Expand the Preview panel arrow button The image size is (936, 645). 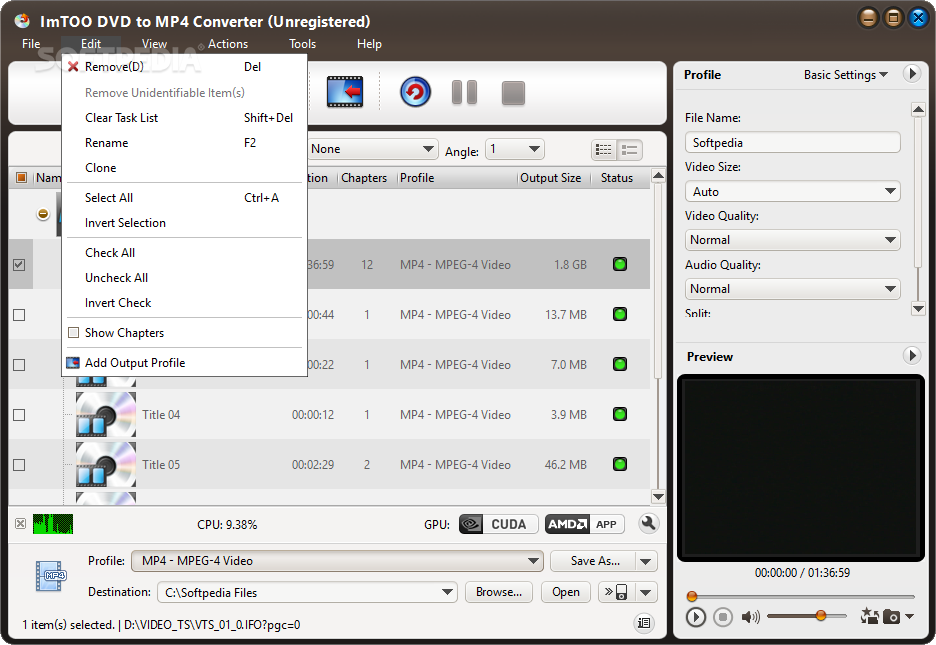coord(911,356)
